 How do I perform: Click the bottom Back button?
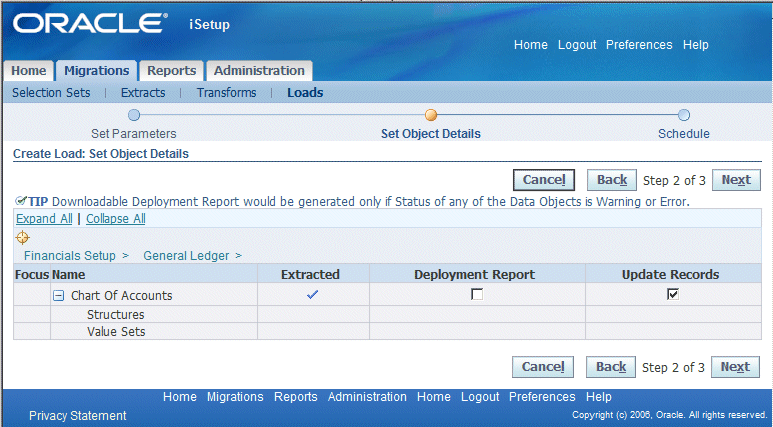point(611,367)
